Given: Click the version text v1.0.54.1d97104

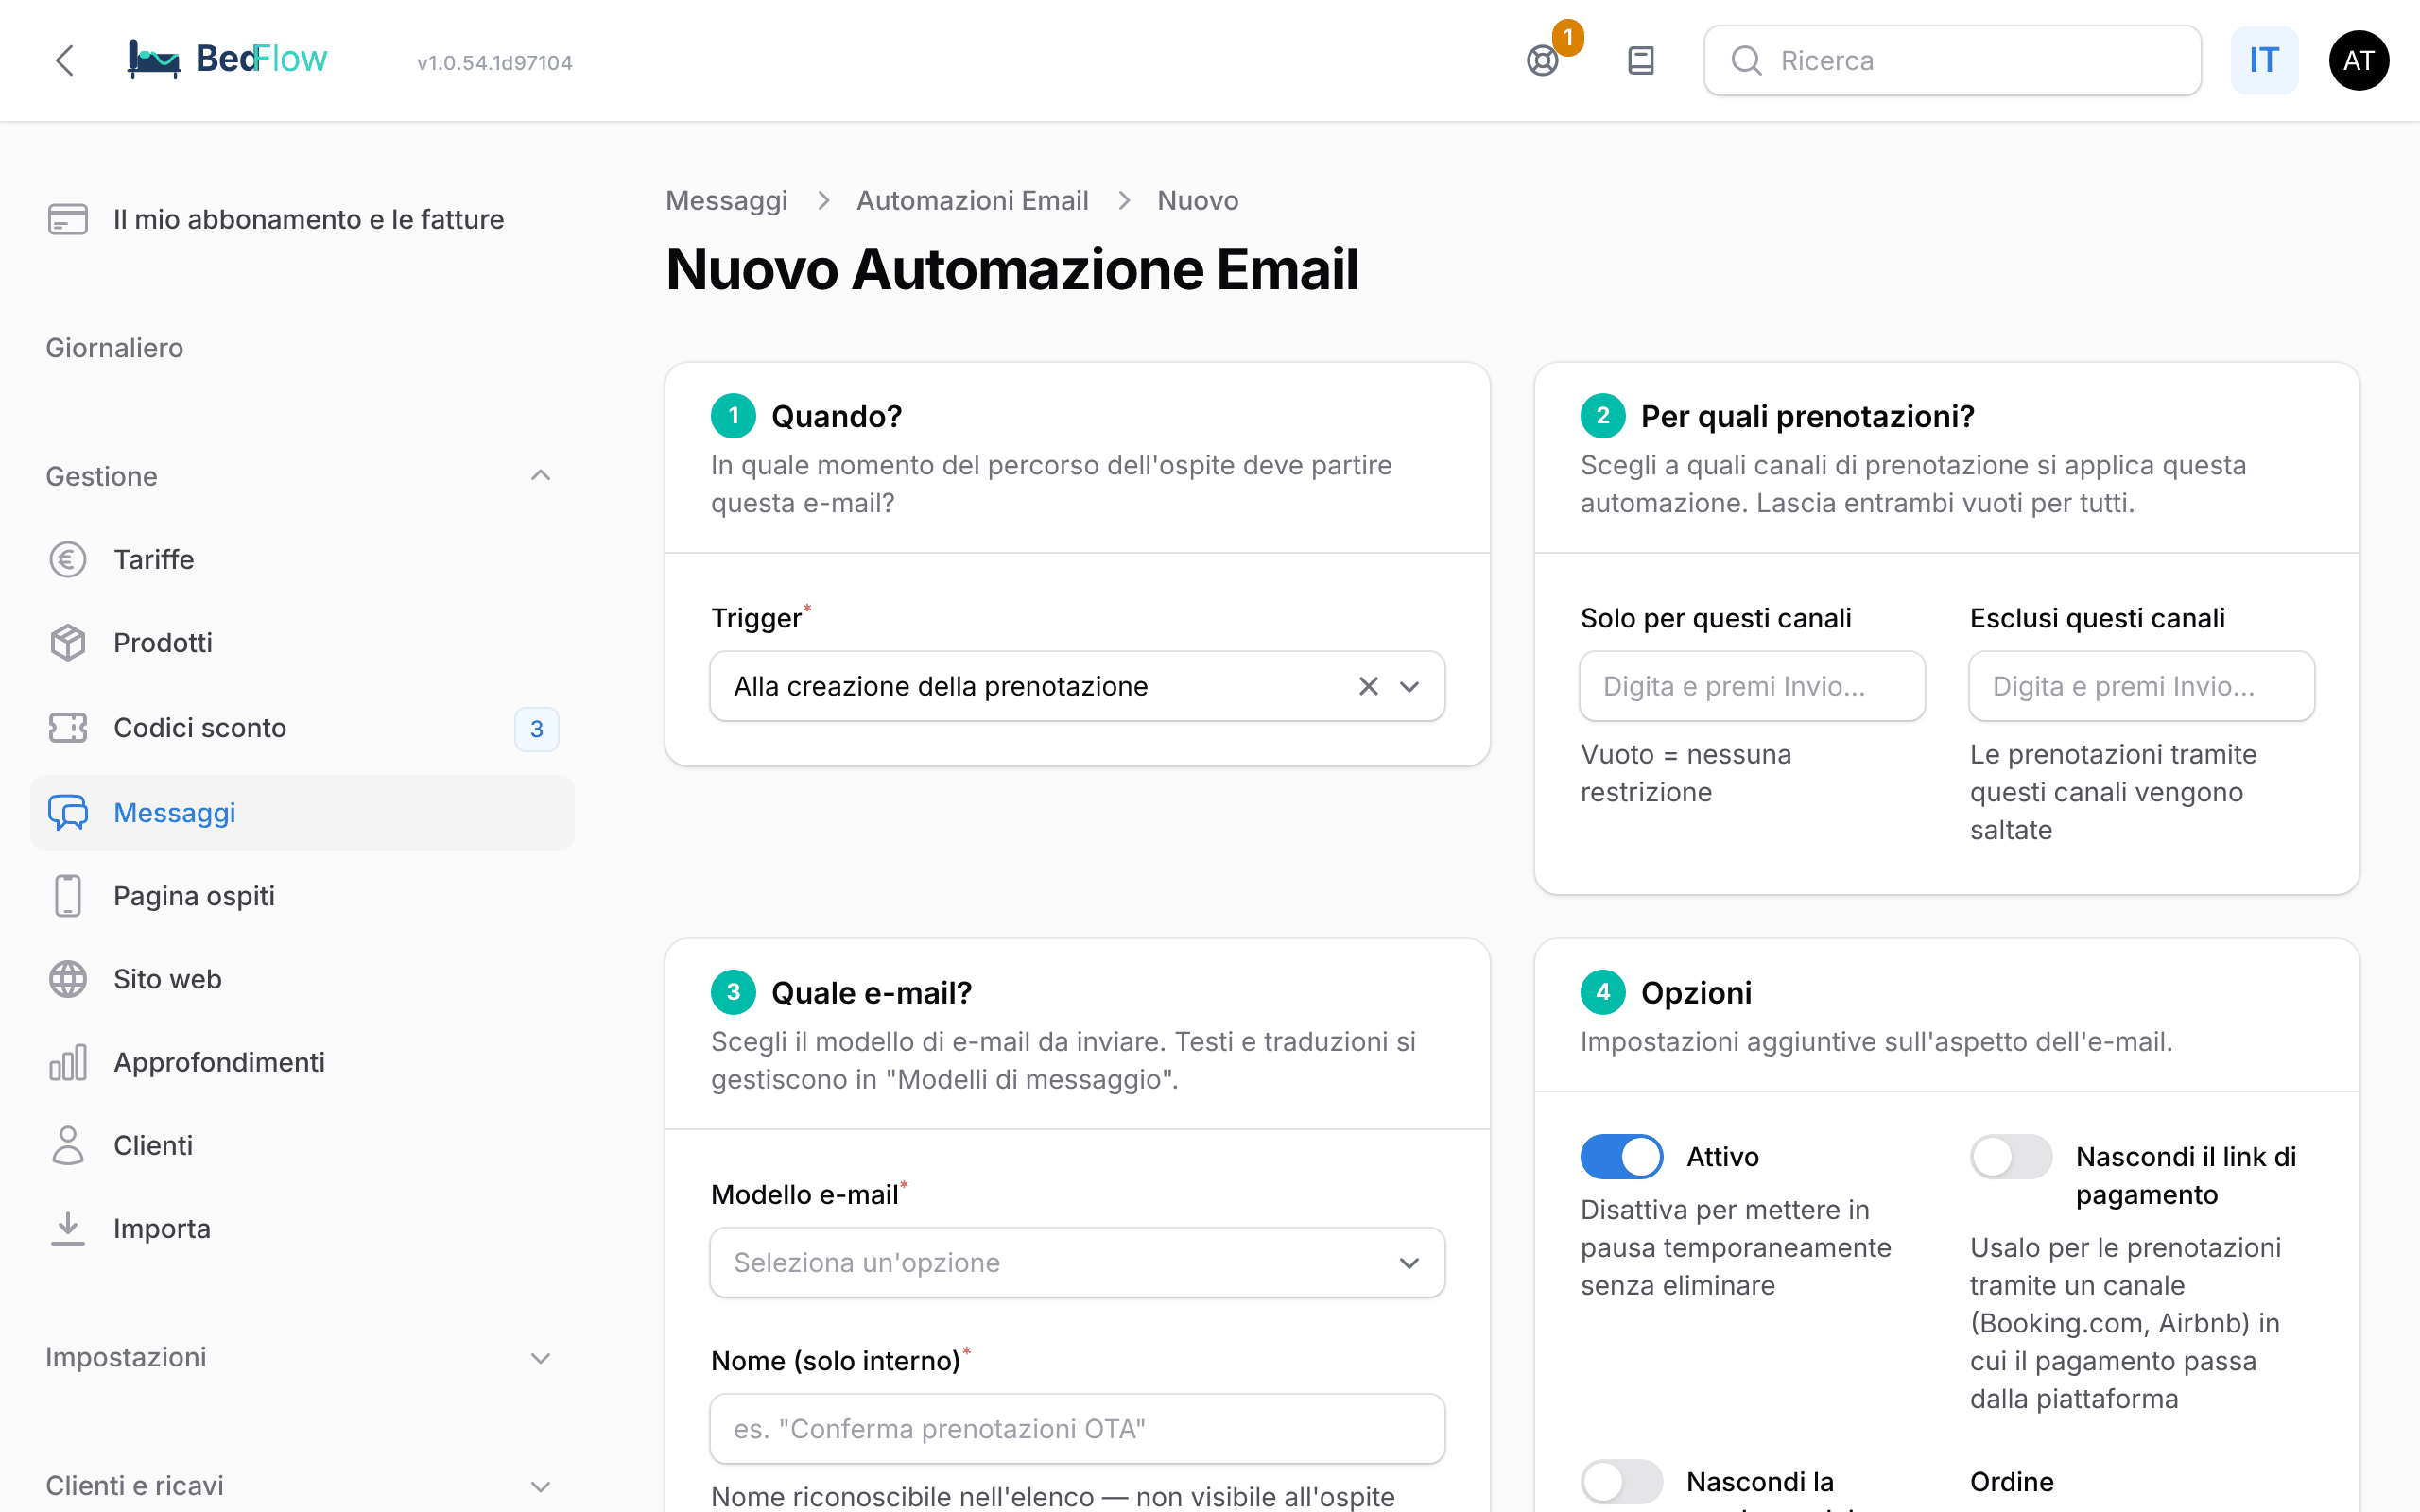Looking at the screenshot, I should coord(495,62).
